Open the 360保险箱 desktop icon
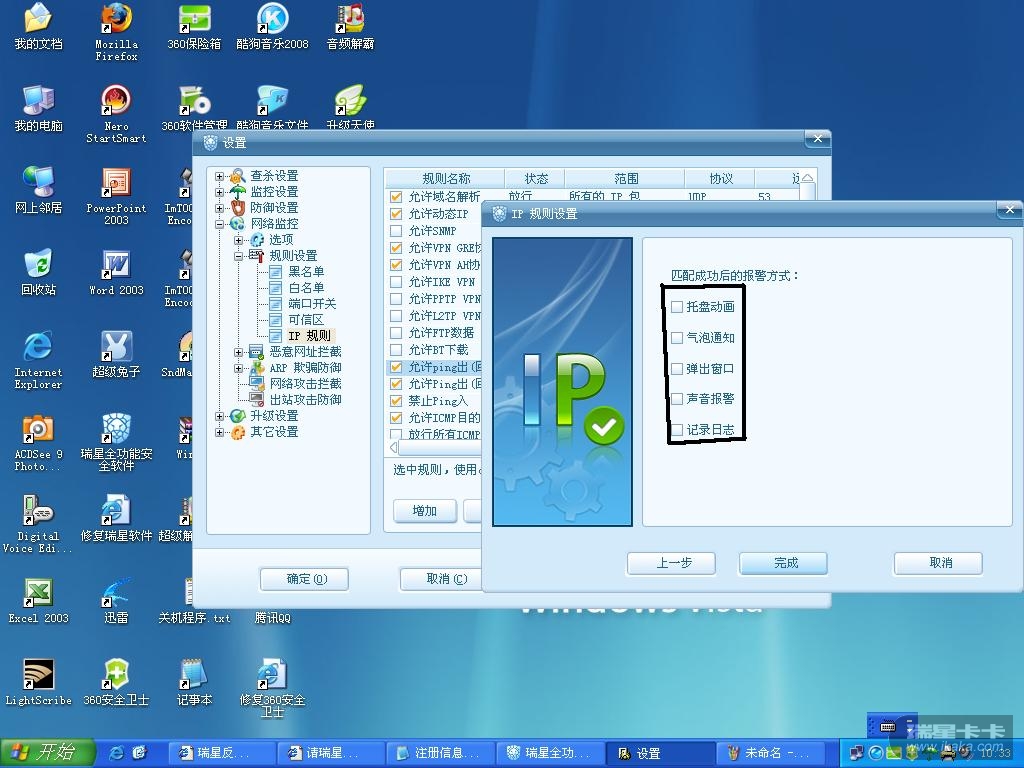 (194, 22)
